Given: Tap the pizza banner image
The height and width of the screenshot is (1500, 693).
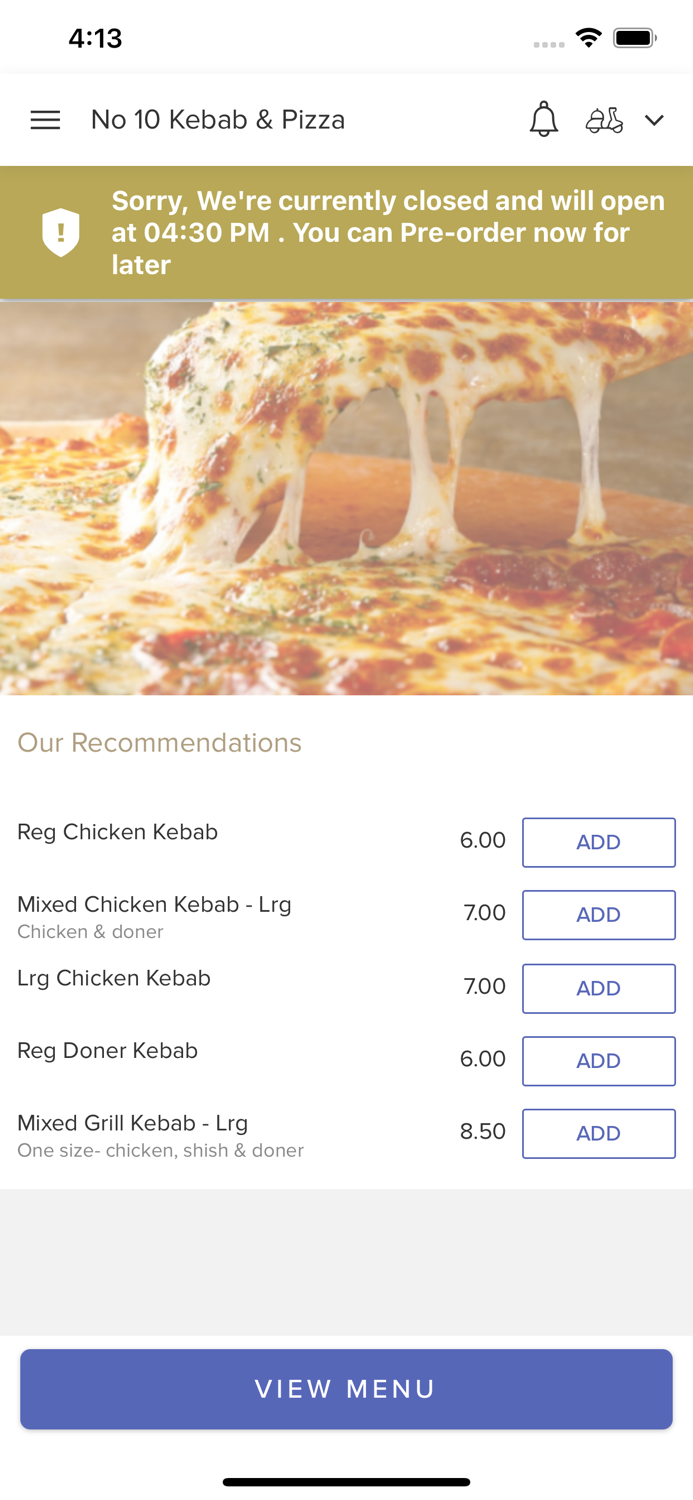Looking at the screenshot, I should (346, 495).
